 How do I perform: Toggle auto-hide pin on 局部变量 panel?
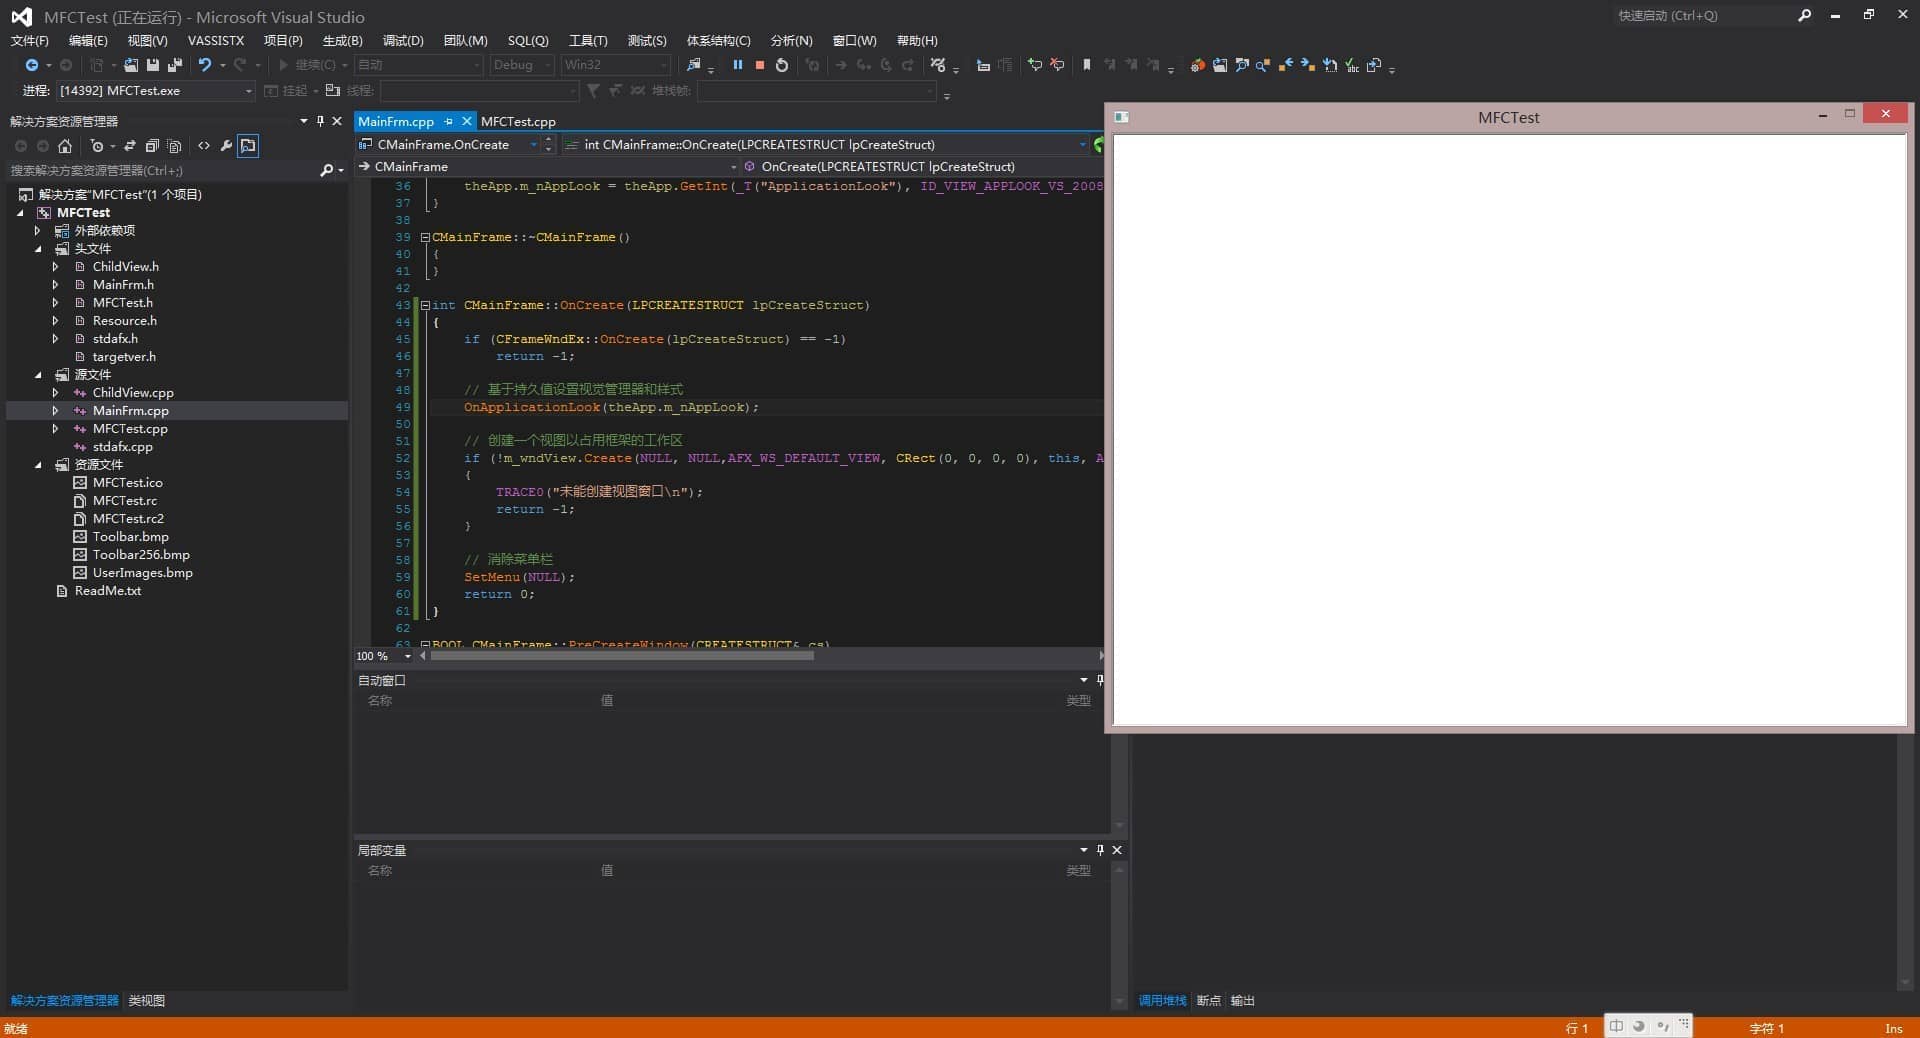(x=1100, y=850)
